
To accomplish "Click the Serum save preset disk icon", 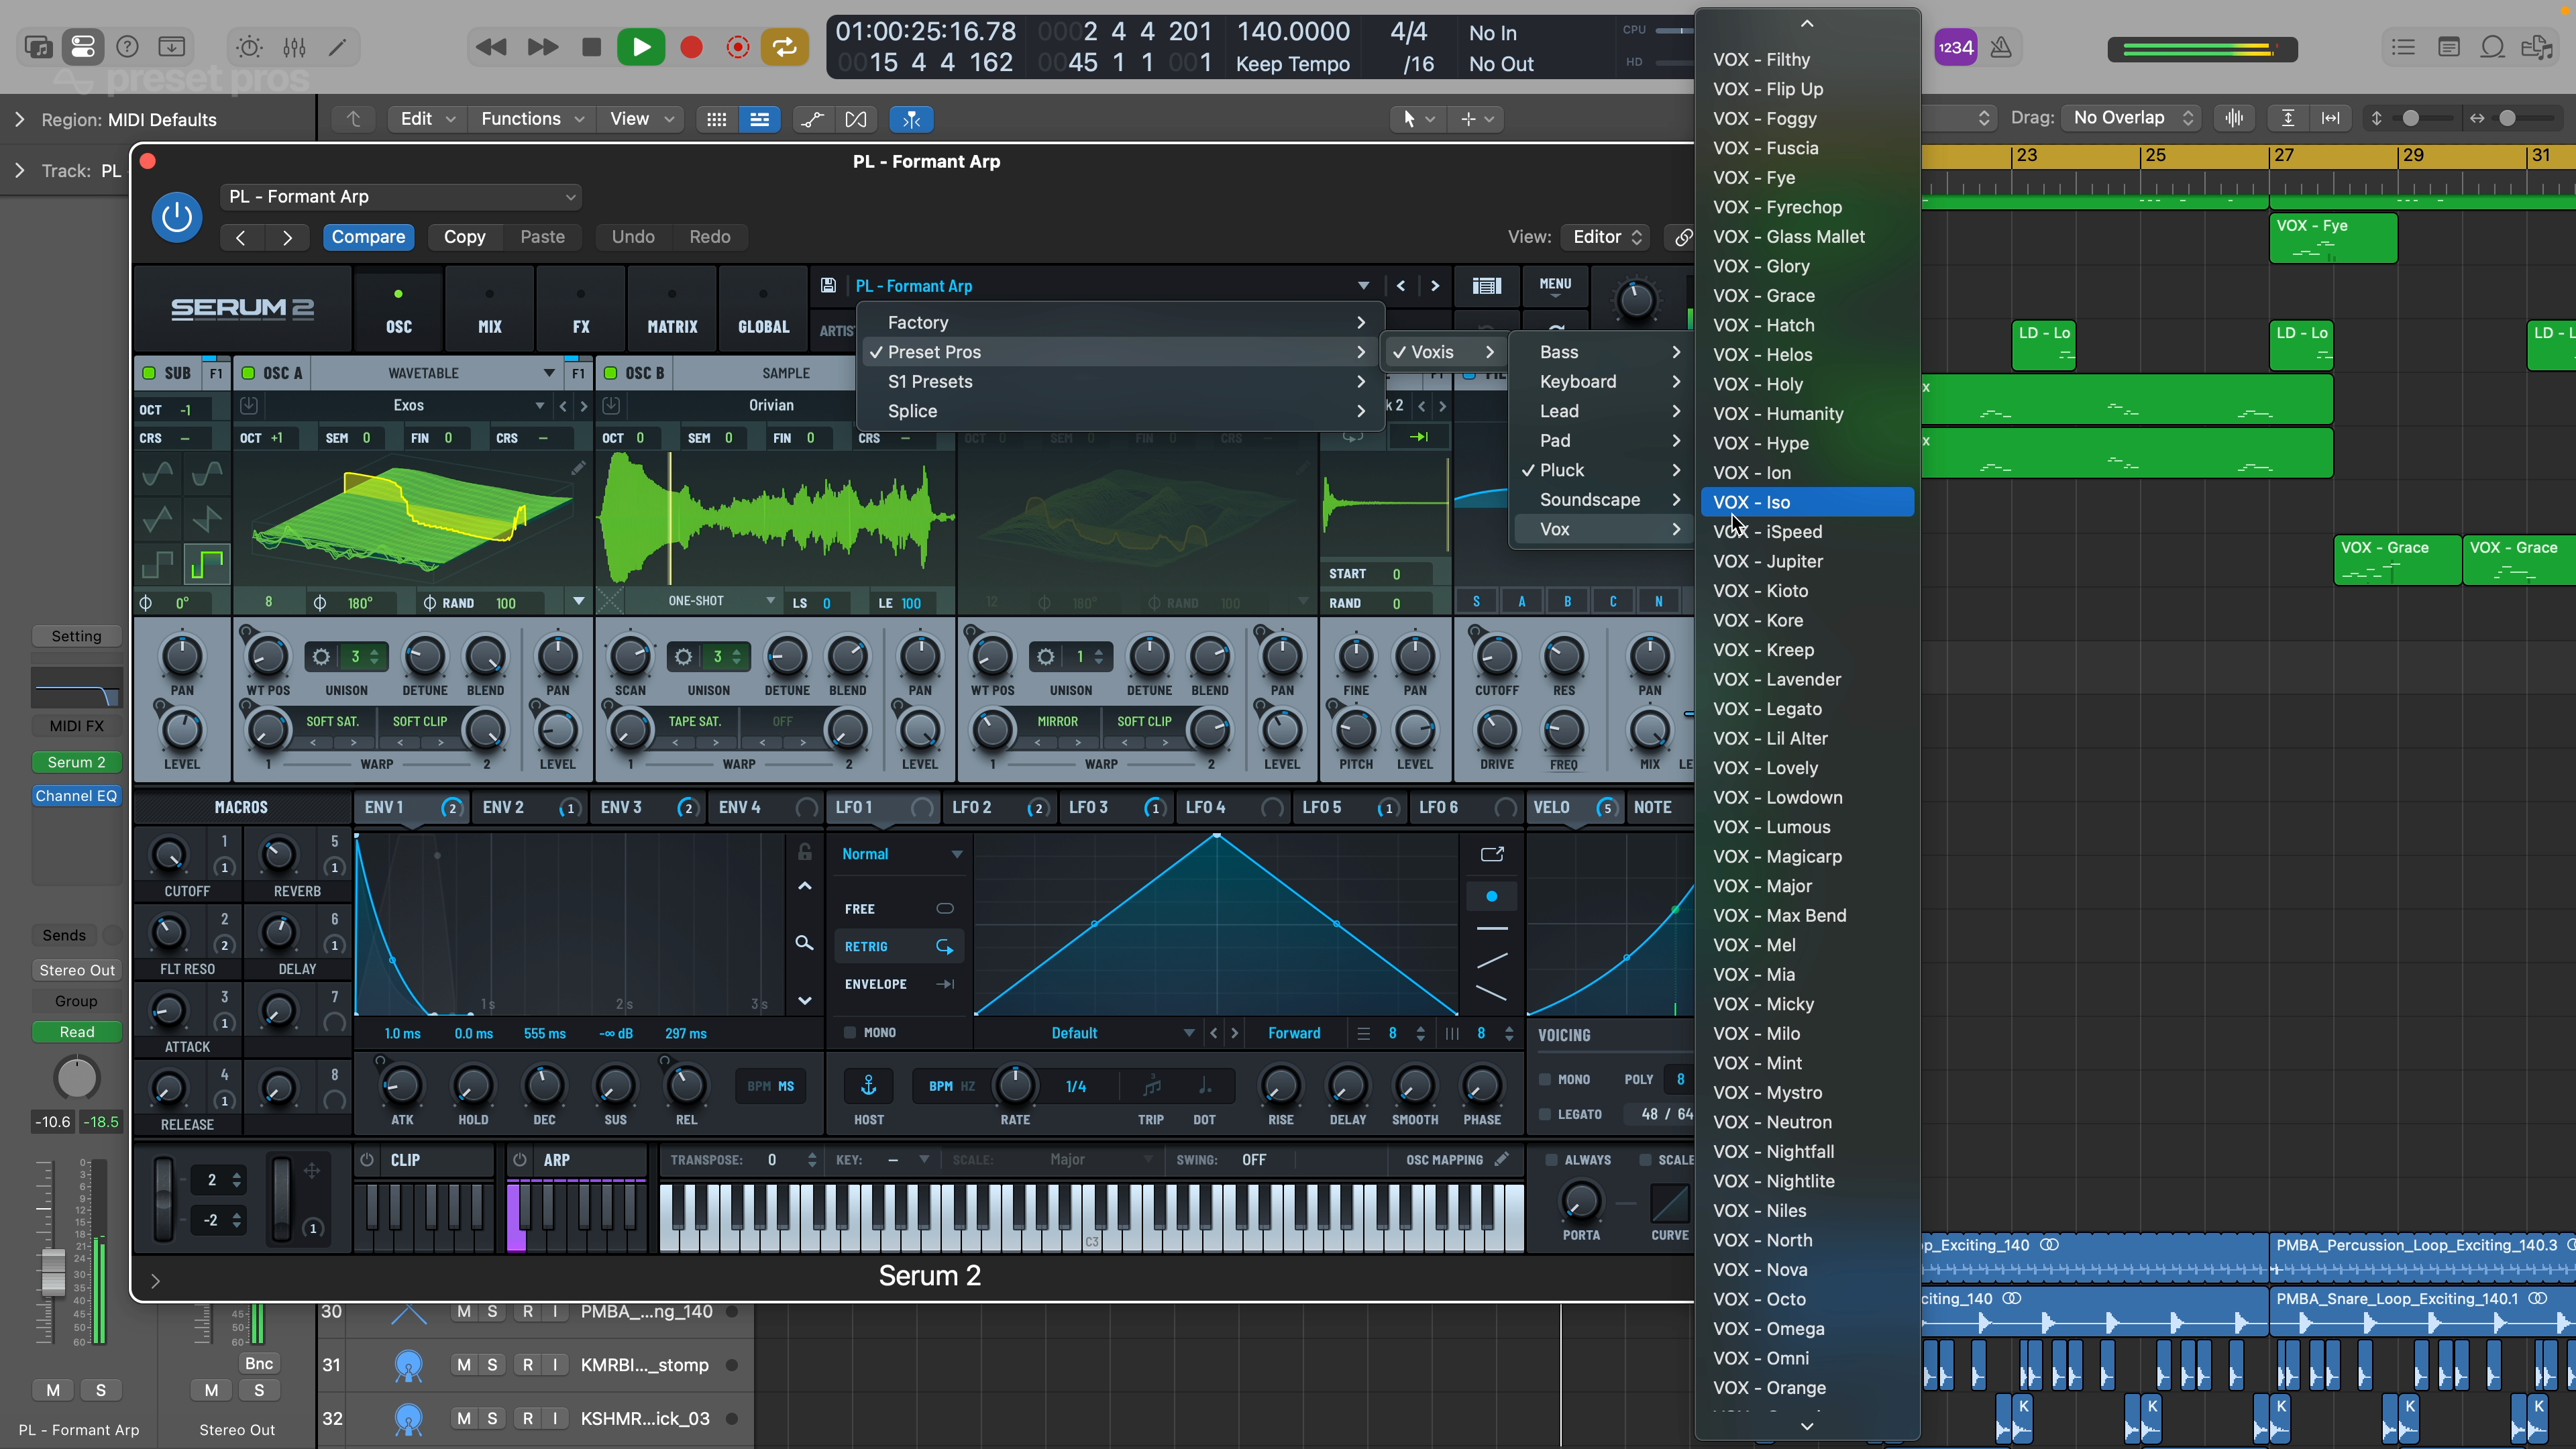I will tap(828, 286).
